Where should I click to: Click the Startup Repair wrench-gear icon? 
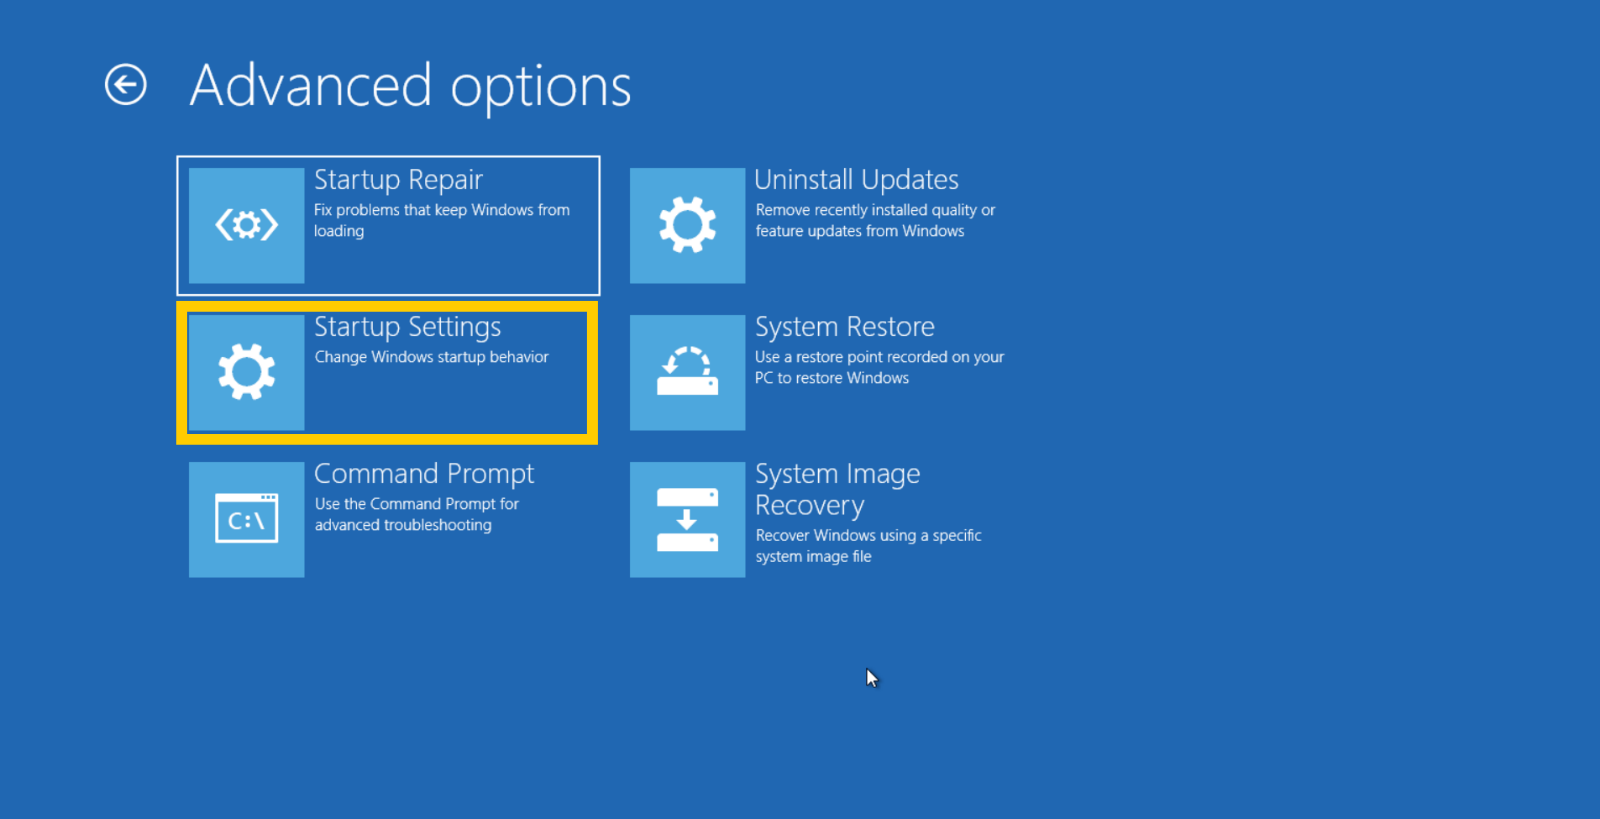[x=246, y=225]
